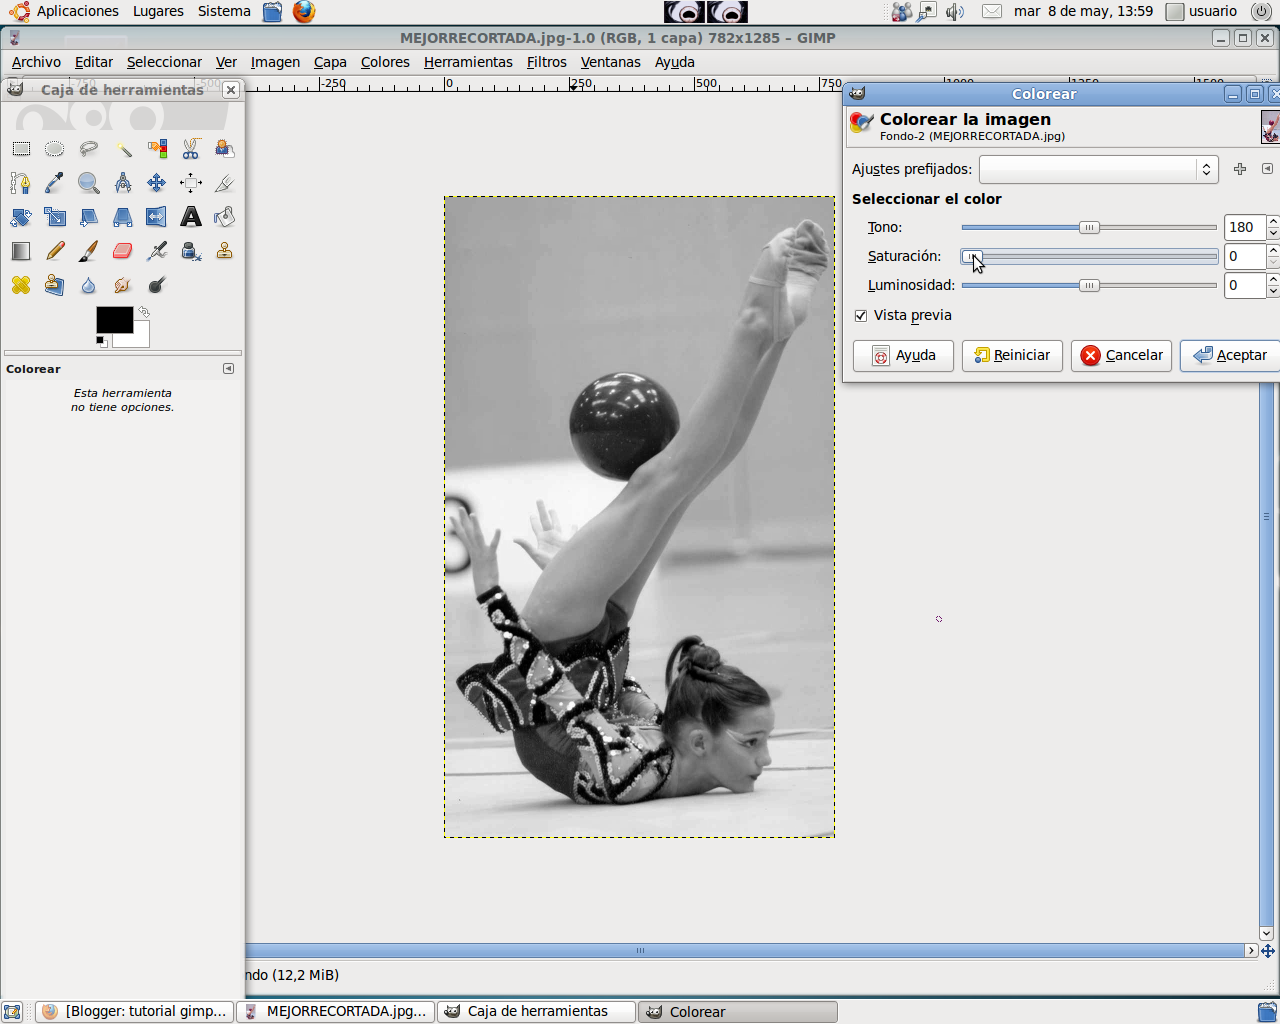Click the Saturación slider handle
The height and width of the screenshot is (1024, 1280).
click(970, 257)
